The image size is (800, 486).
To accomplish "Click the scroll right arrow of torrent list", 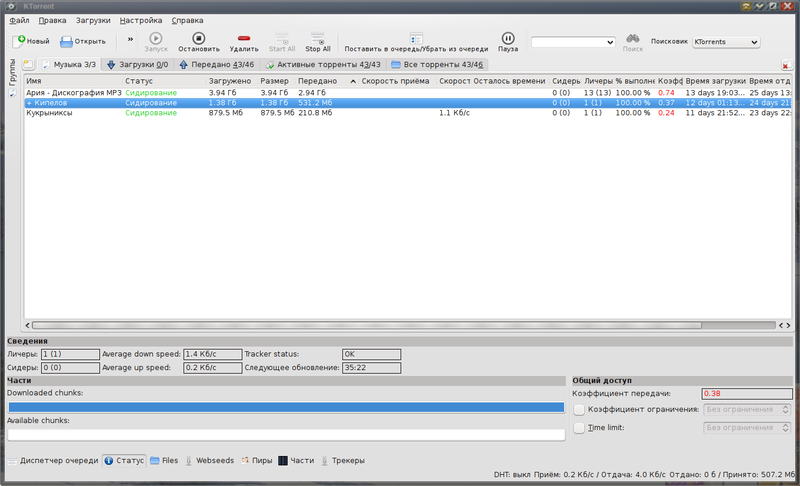I will point(788,325).
